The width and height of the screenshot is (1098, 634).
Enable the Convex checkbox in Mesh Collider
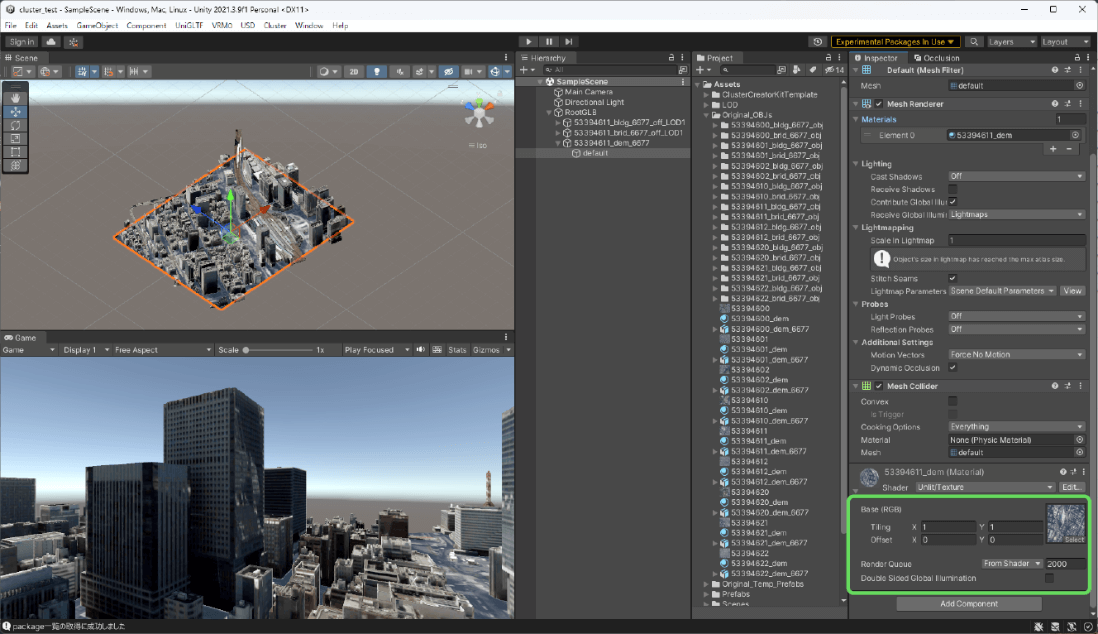click(953, 402)
